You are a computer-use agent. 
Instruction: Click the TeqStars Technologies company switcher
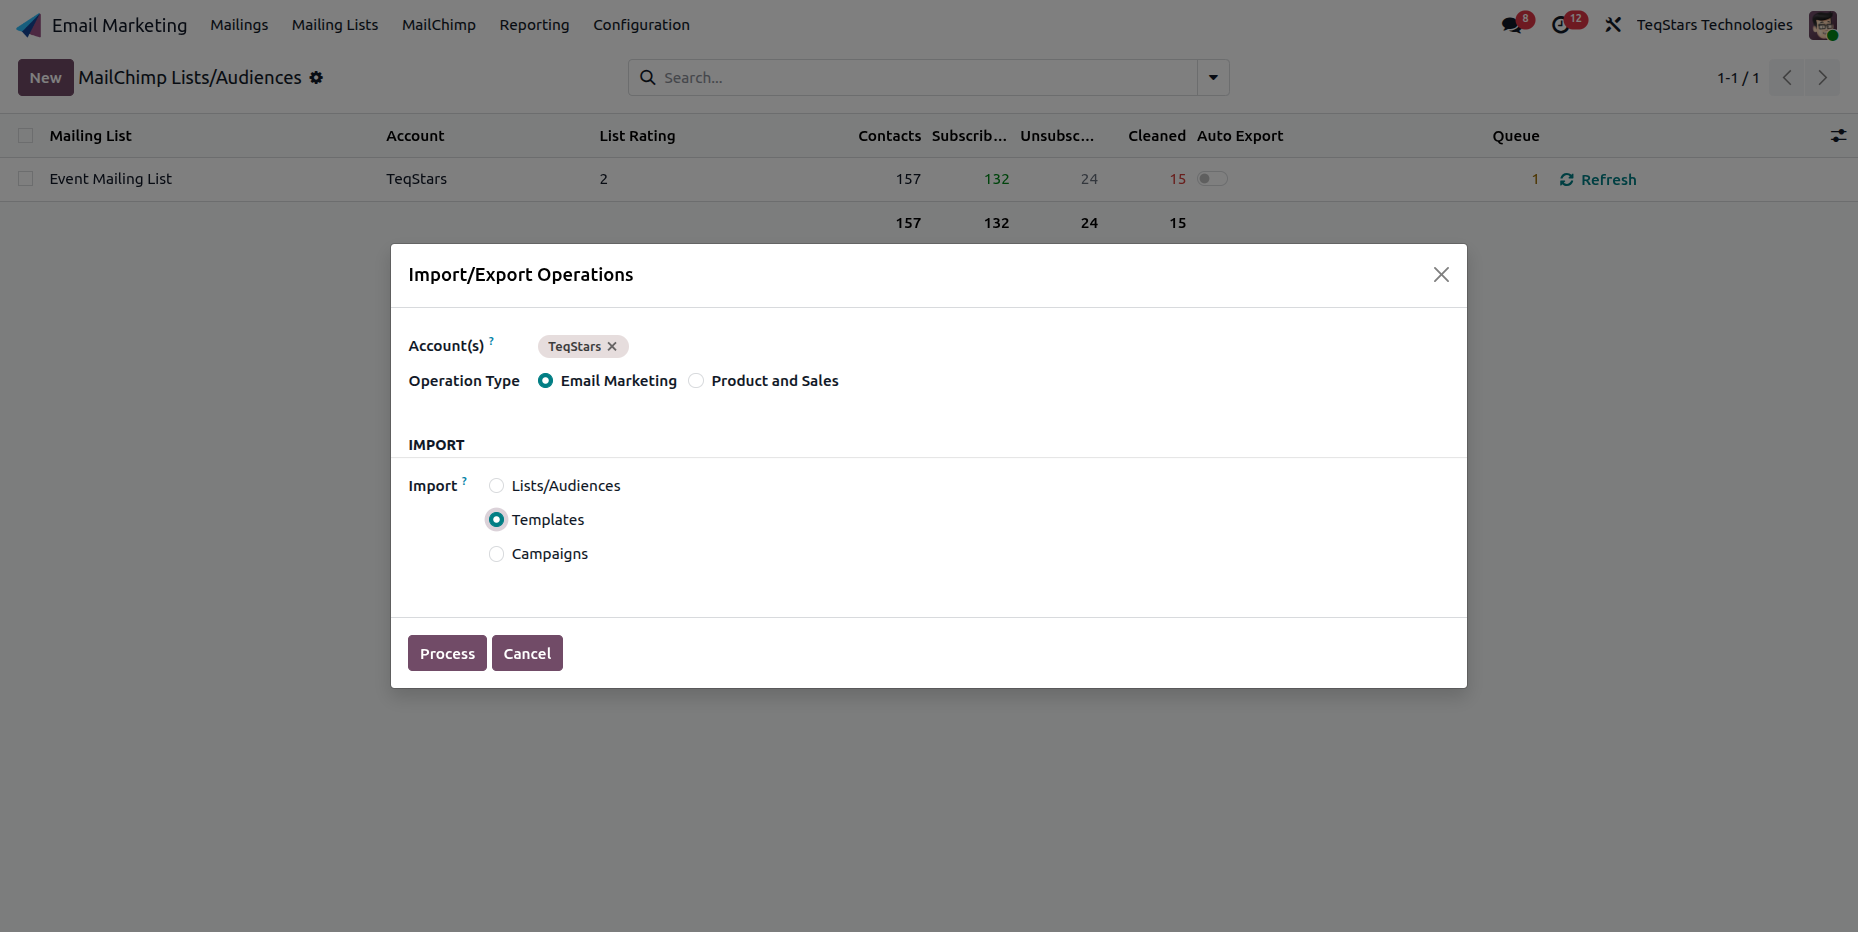(1714, 25)
